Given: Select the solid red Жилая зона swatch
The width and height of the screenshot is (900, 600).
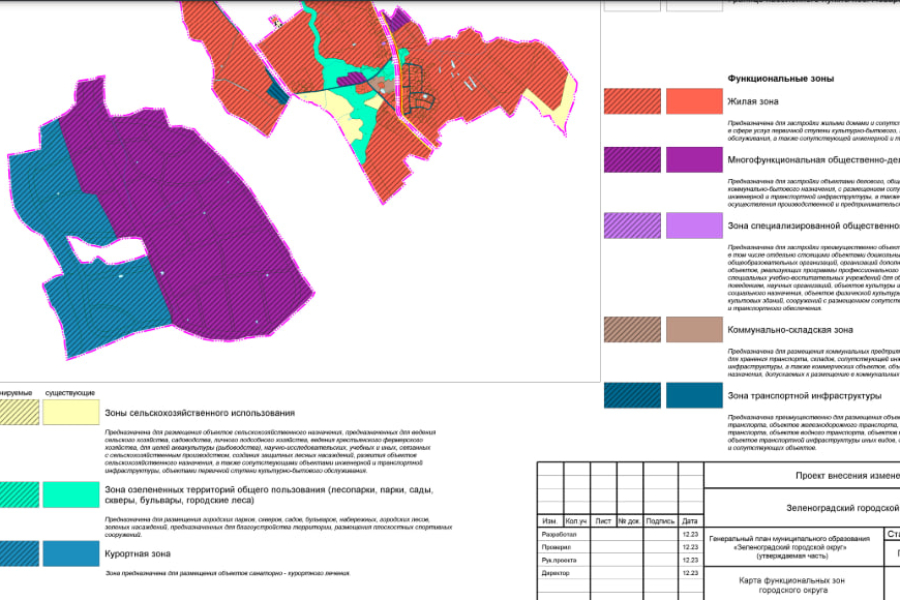Looking at the screenshot, I should click(694, 101).
